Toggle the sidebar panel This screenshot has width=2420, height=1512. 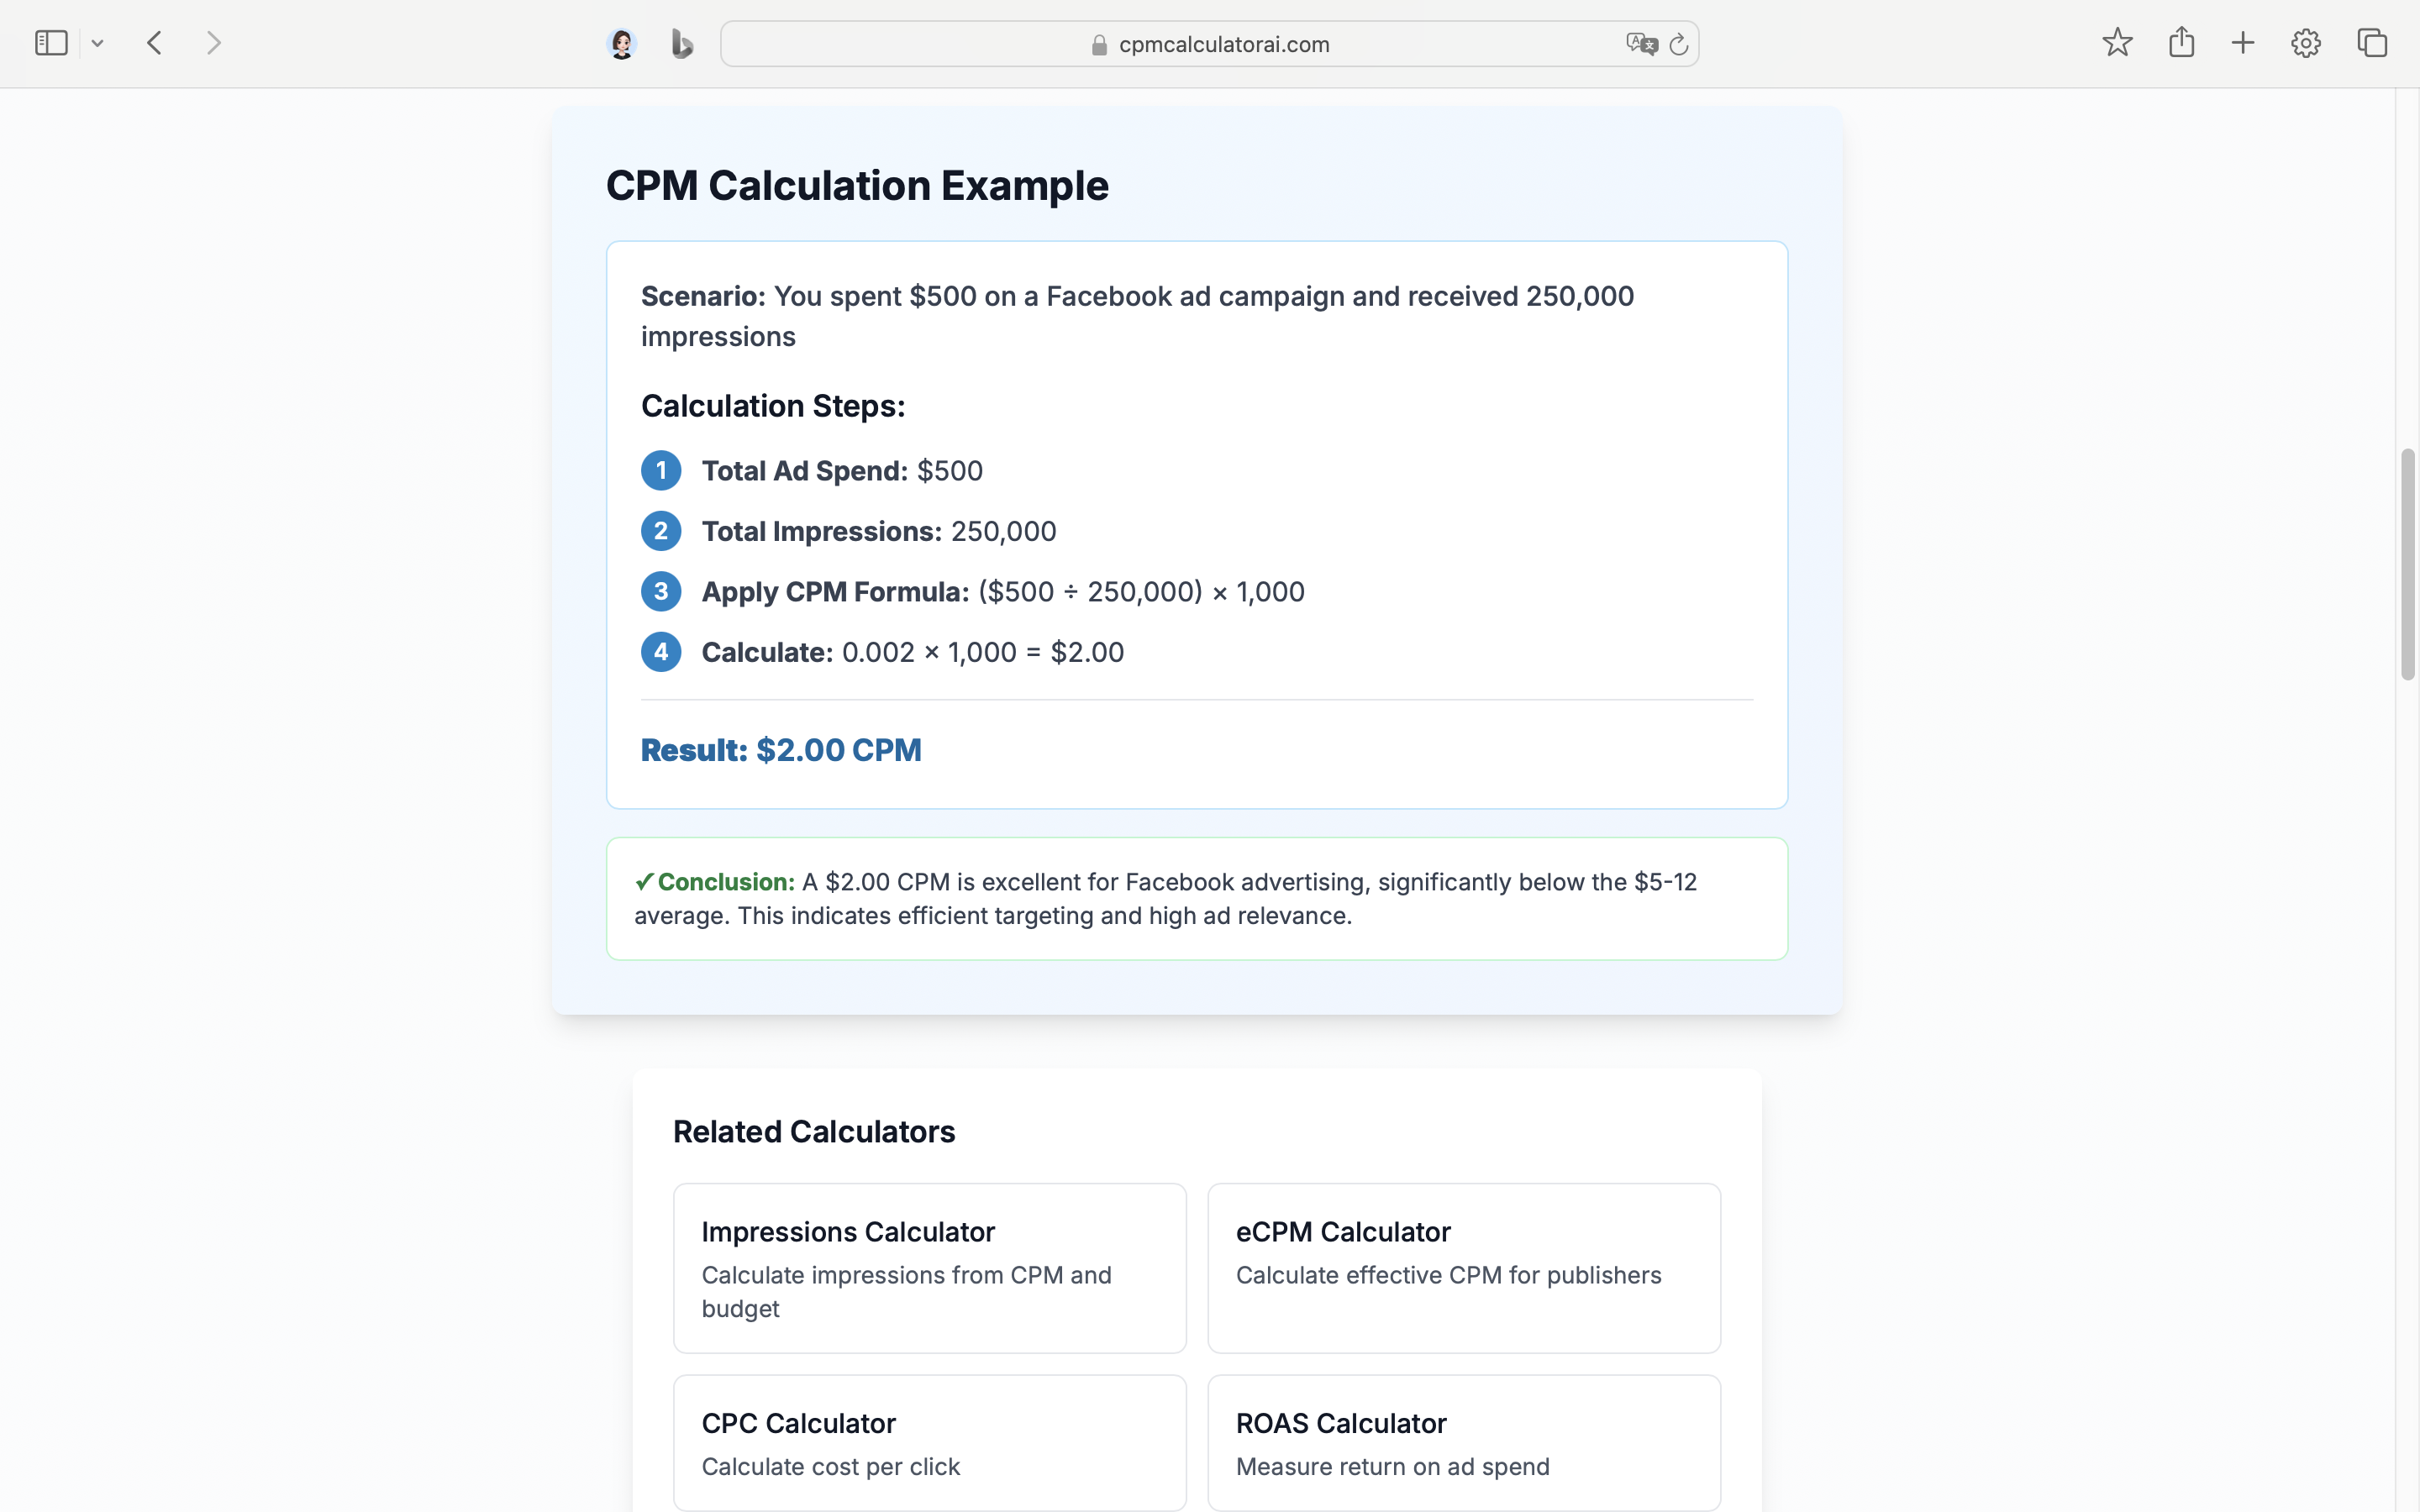(51, 42)
